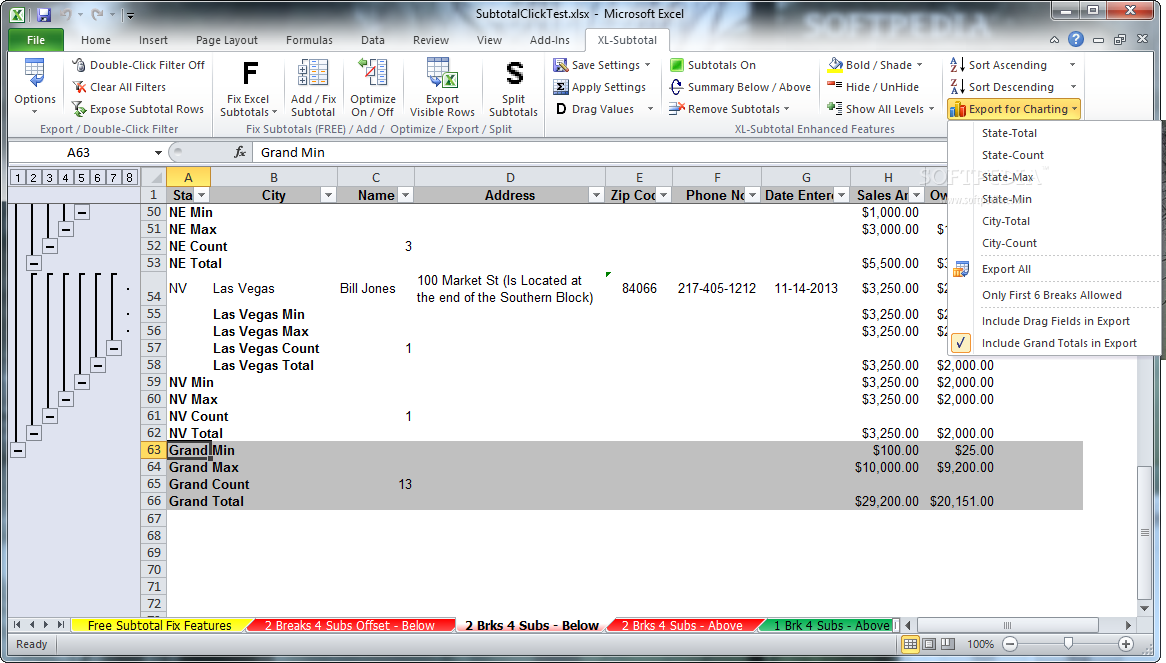
Task: Toggle Optimize On / Off
Action: point(373,87)
